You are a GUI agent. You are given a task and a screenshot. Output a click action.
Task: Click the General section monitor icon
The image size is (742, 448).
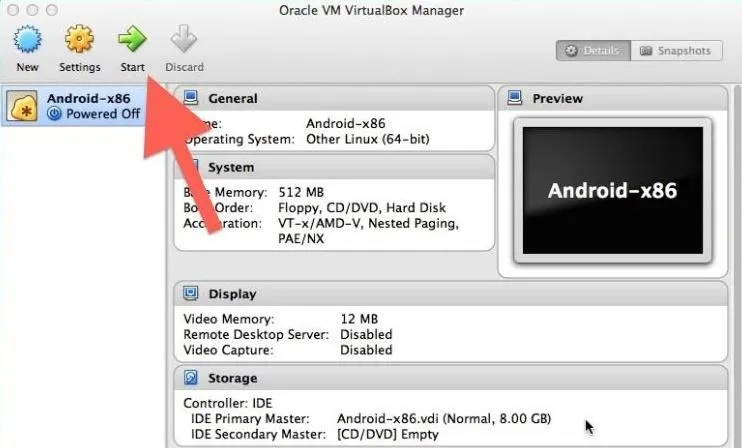coord(191,98)
